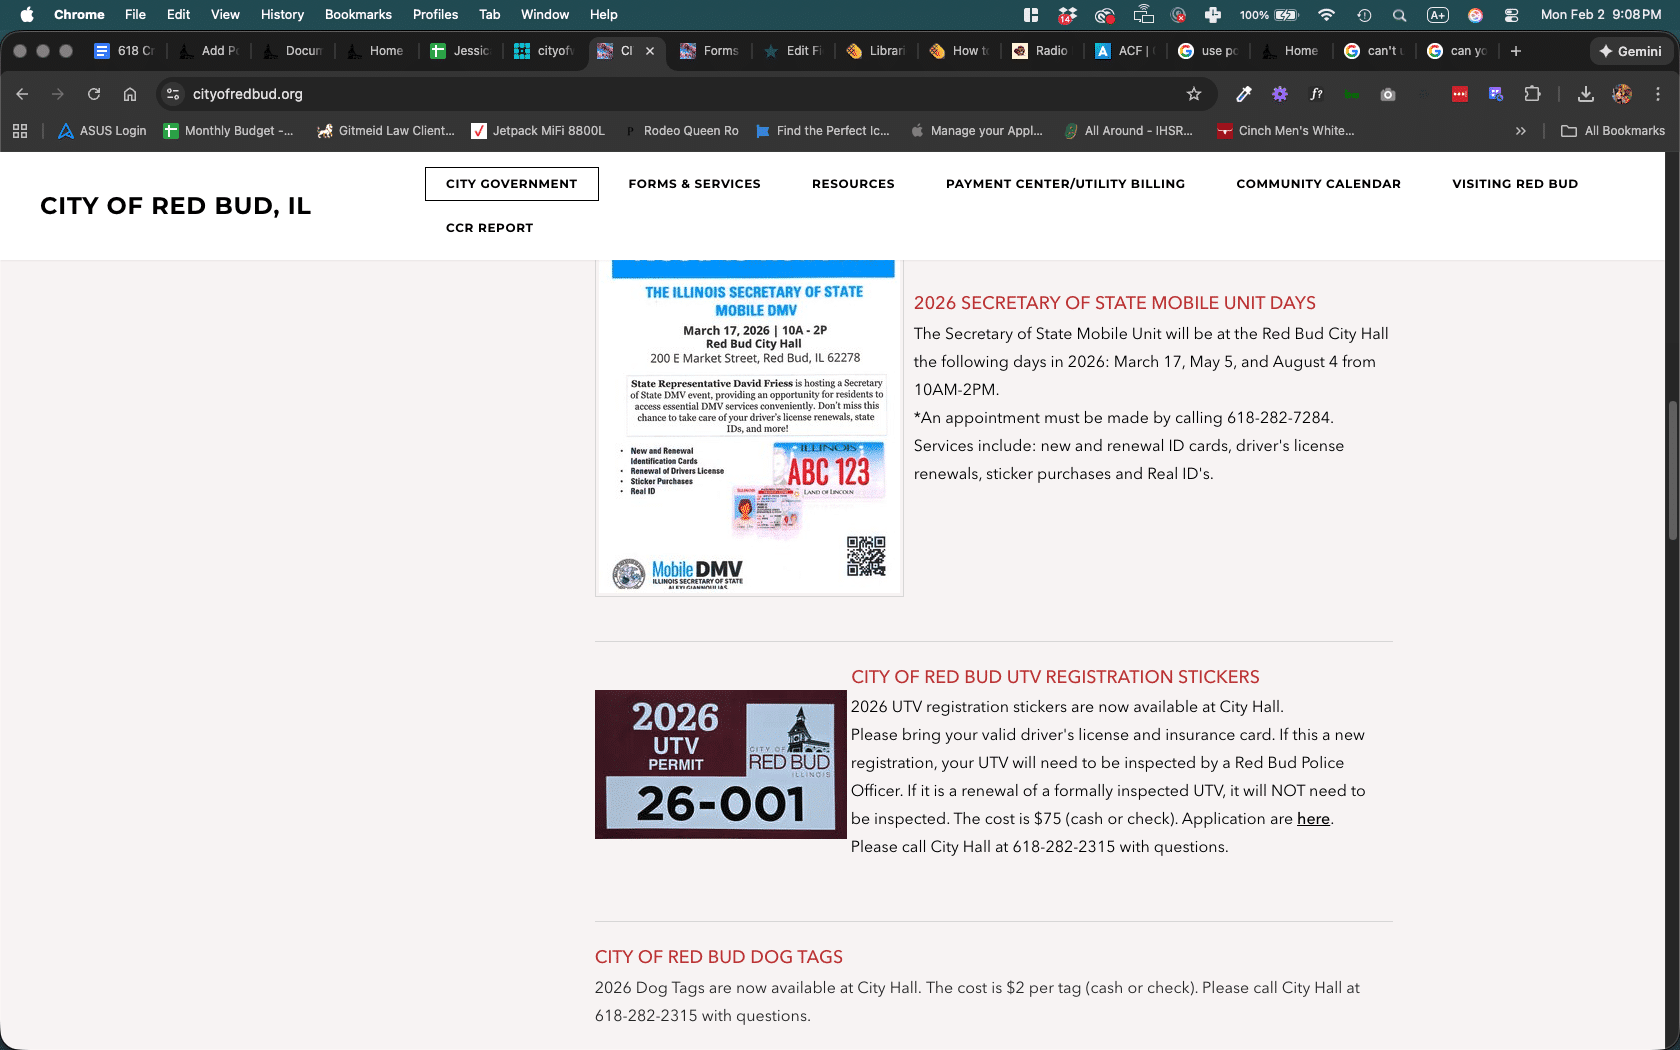Viewport: 1680px width, 1050px height.
Task: Open the site information icon in address bar
Action: click(x=173, y=94)
